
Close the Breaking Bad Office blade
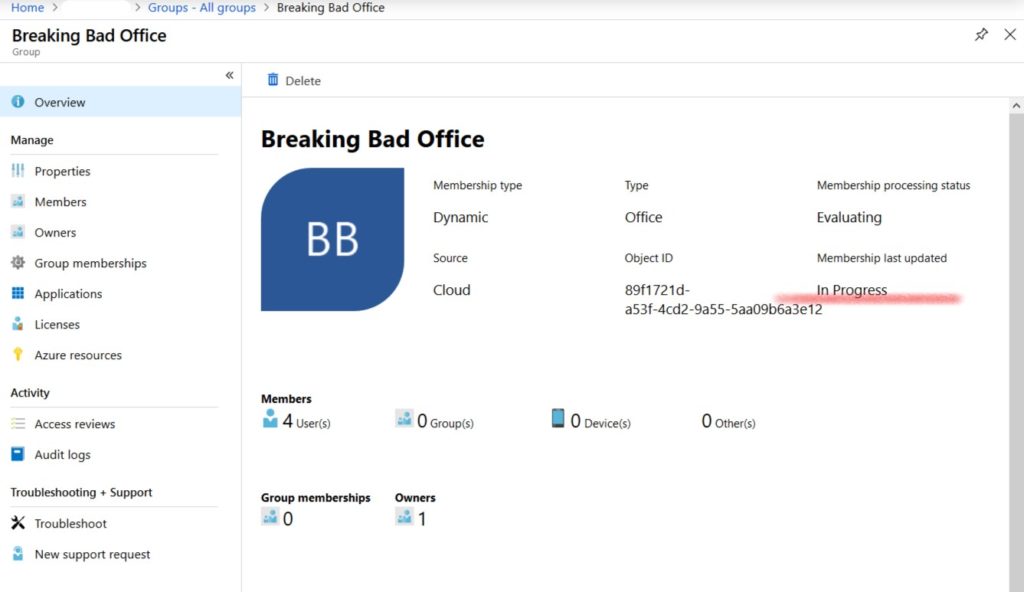click(x=1010, y=35)
